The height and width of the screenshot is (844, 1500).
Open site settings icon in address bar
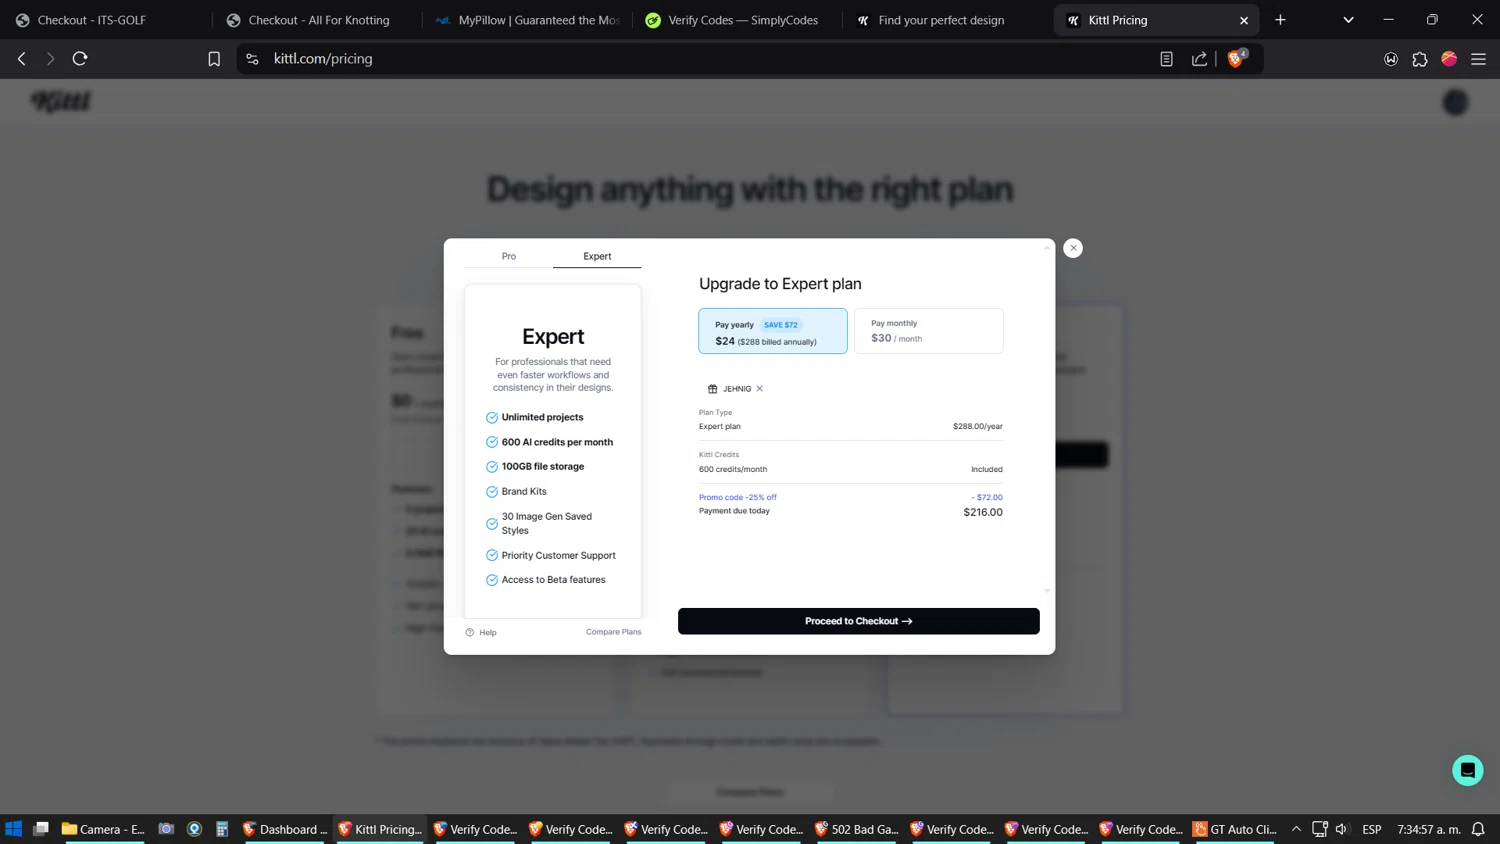[x=252, y=59]
